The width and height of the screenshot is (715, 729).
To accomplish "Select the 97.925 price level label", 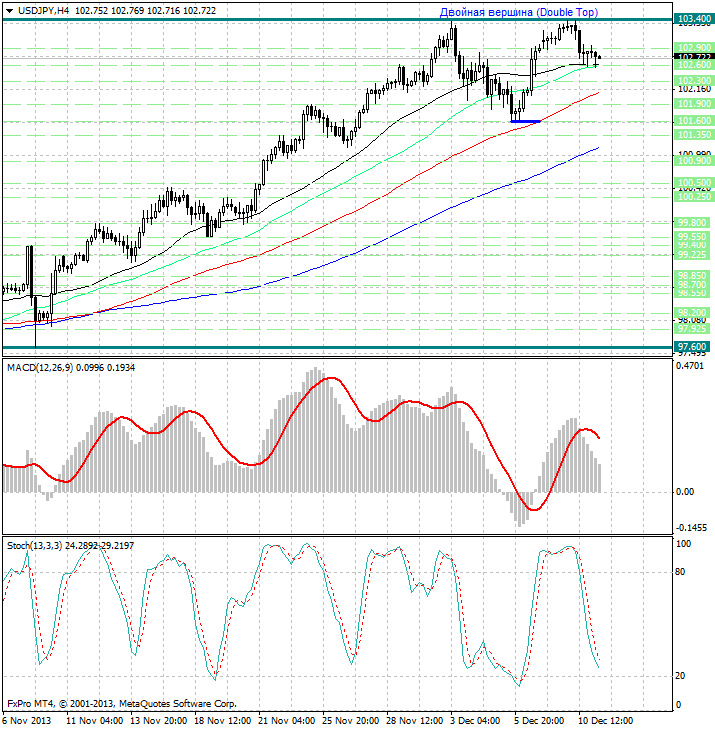I will [x=691, y=329].
